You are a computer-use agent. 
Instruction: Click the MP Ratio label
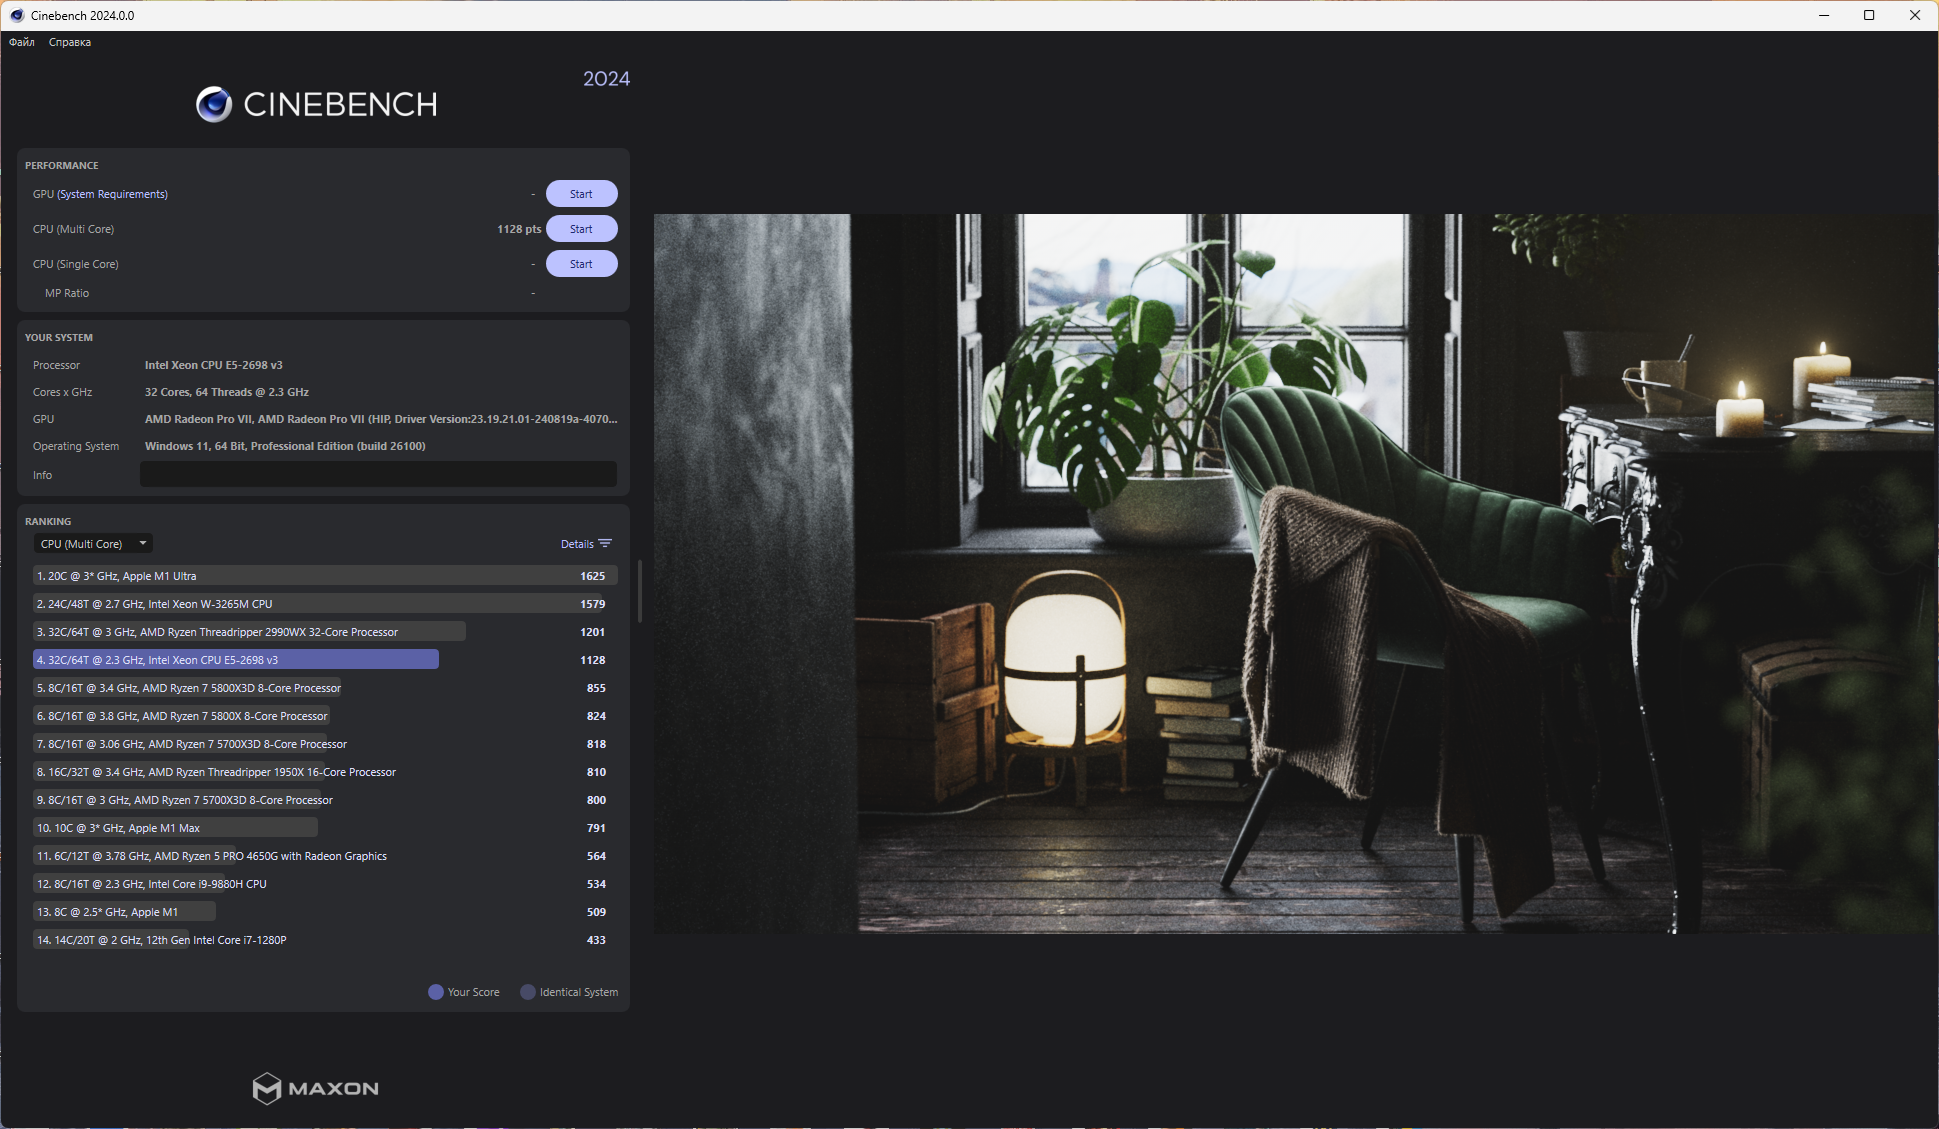[x=67, y=293]
